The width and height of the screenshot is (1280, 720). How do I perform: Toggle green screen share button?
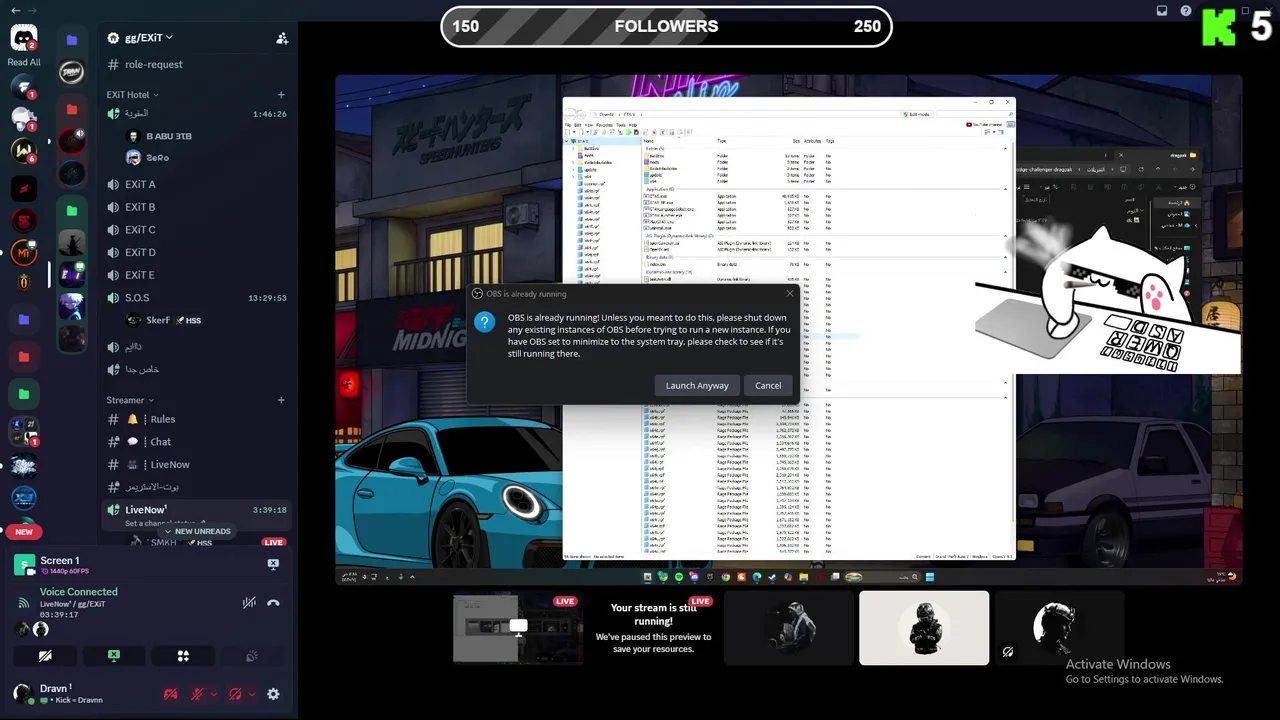(x=114, y=656)
